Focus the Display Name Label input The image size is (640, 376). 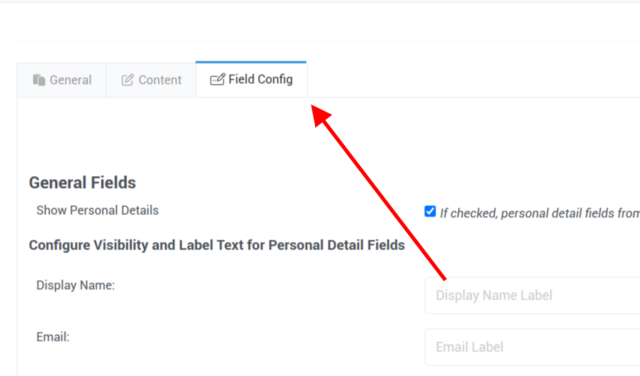532,295
